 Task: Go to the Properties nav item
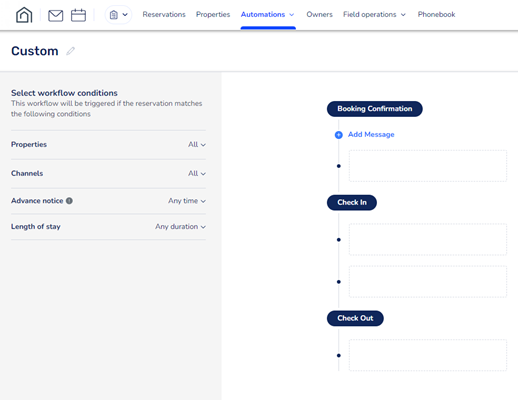tap(213, 15)
